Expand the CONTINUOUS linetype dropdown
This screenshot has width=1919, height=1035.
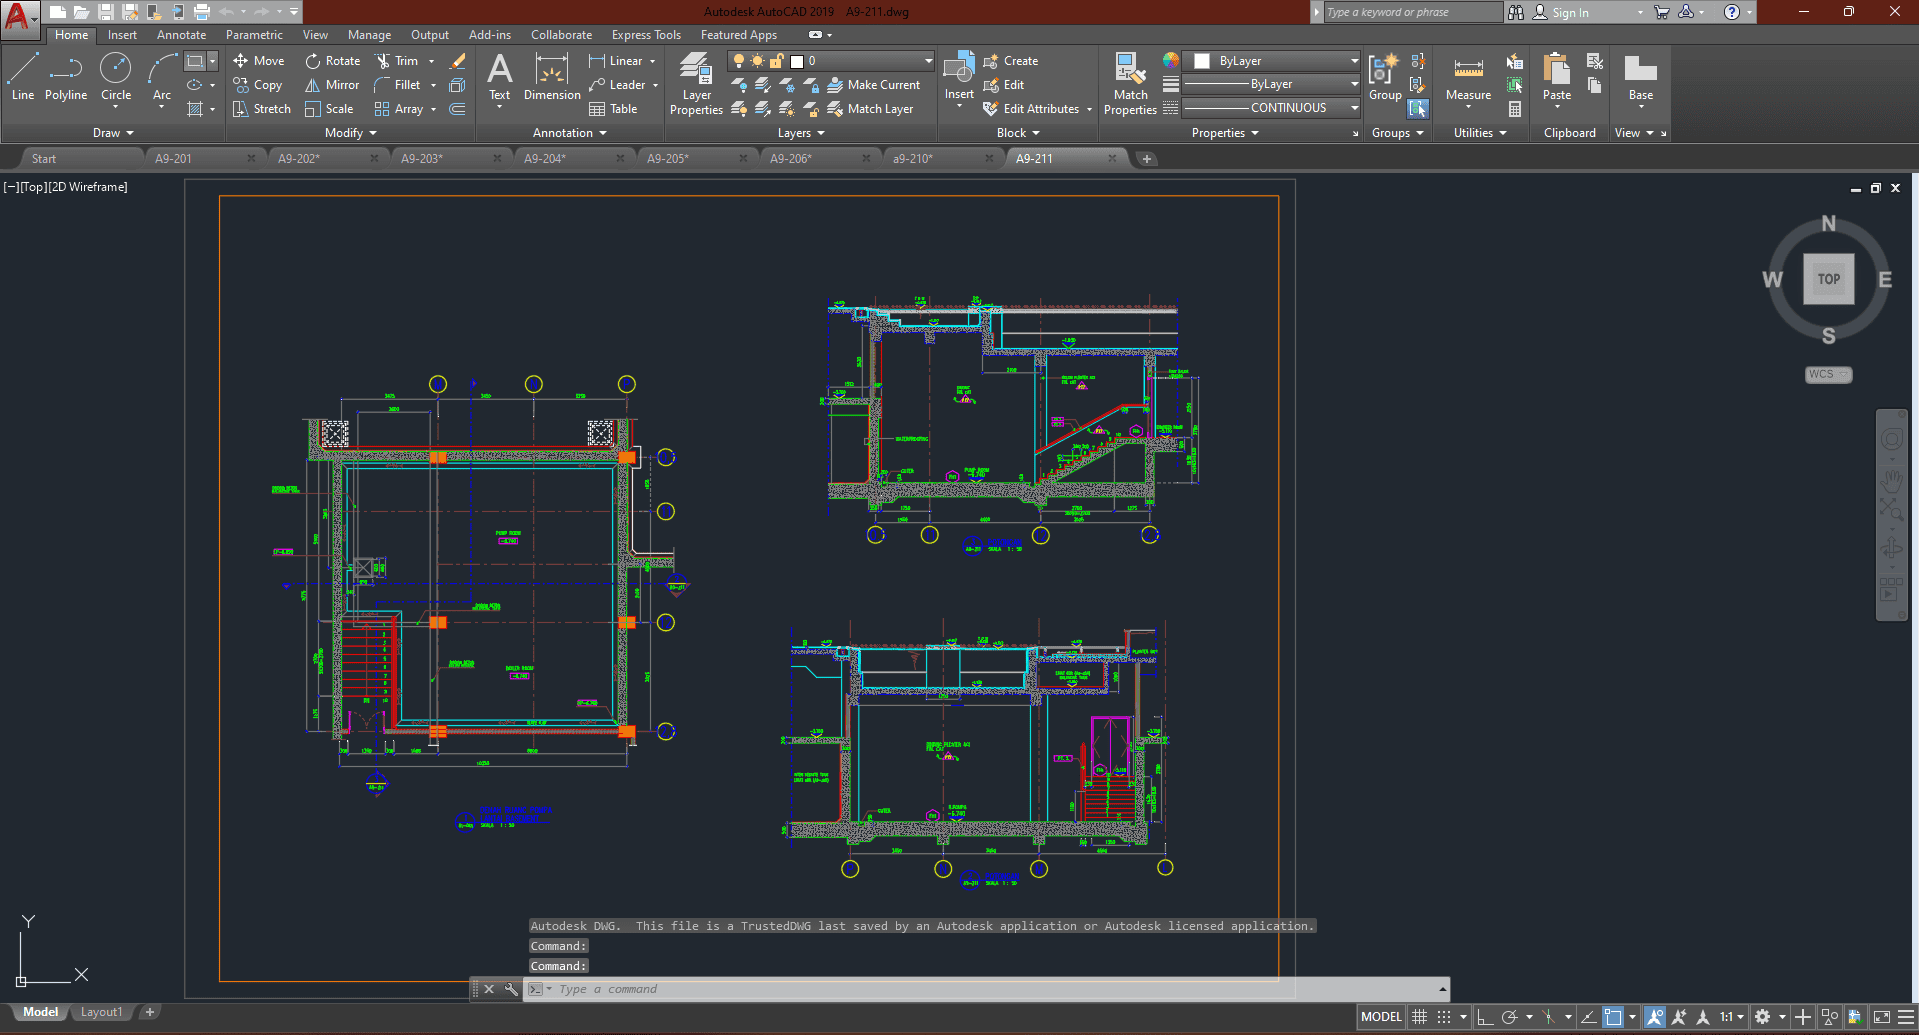(x=1354, y=108)
